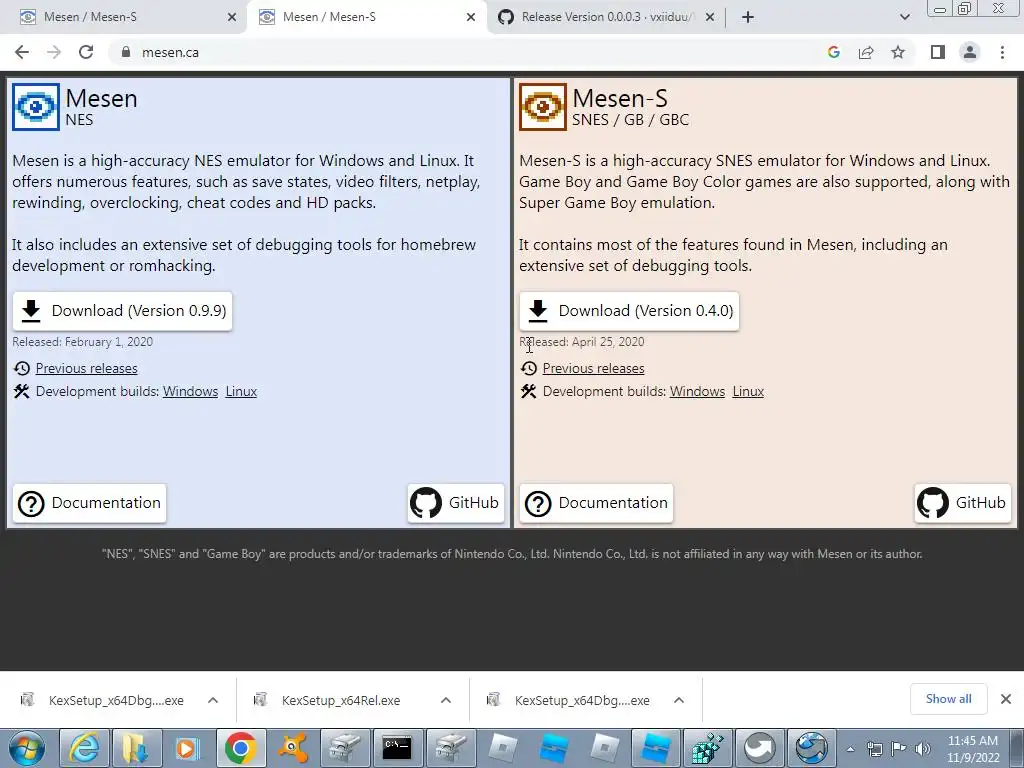Open Mesen NES Documentation

[x=89, y=503]
